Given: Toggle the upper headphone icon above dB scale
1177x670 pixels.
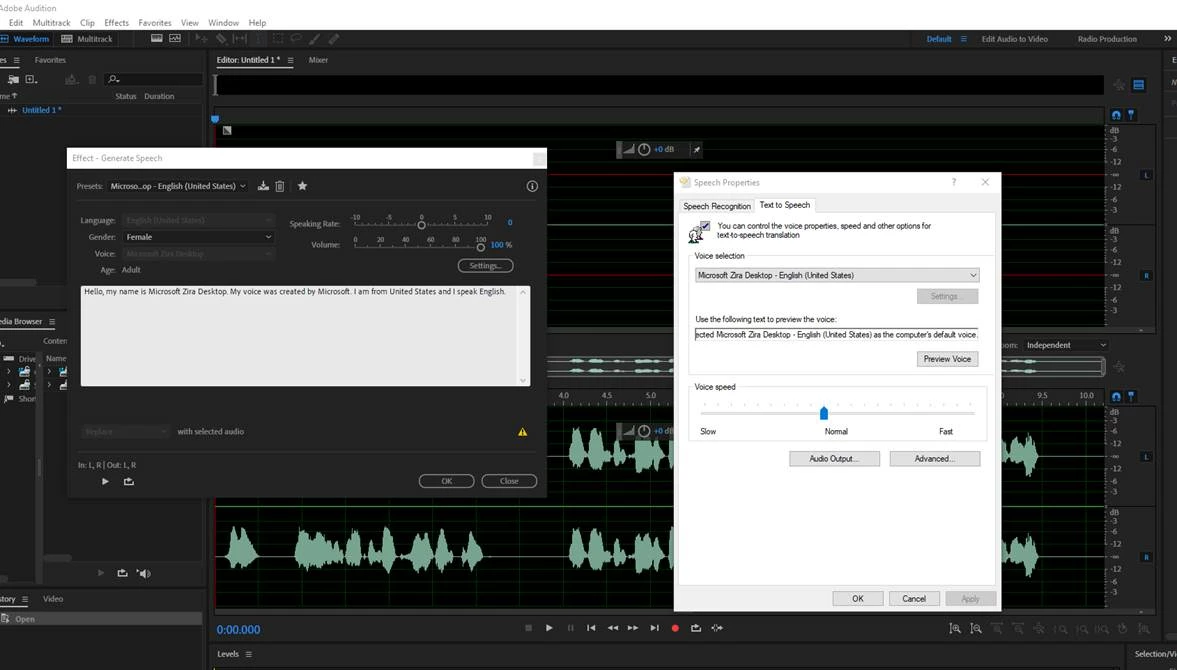Looking at the screenshot, I should click(x=1116, y=115).
